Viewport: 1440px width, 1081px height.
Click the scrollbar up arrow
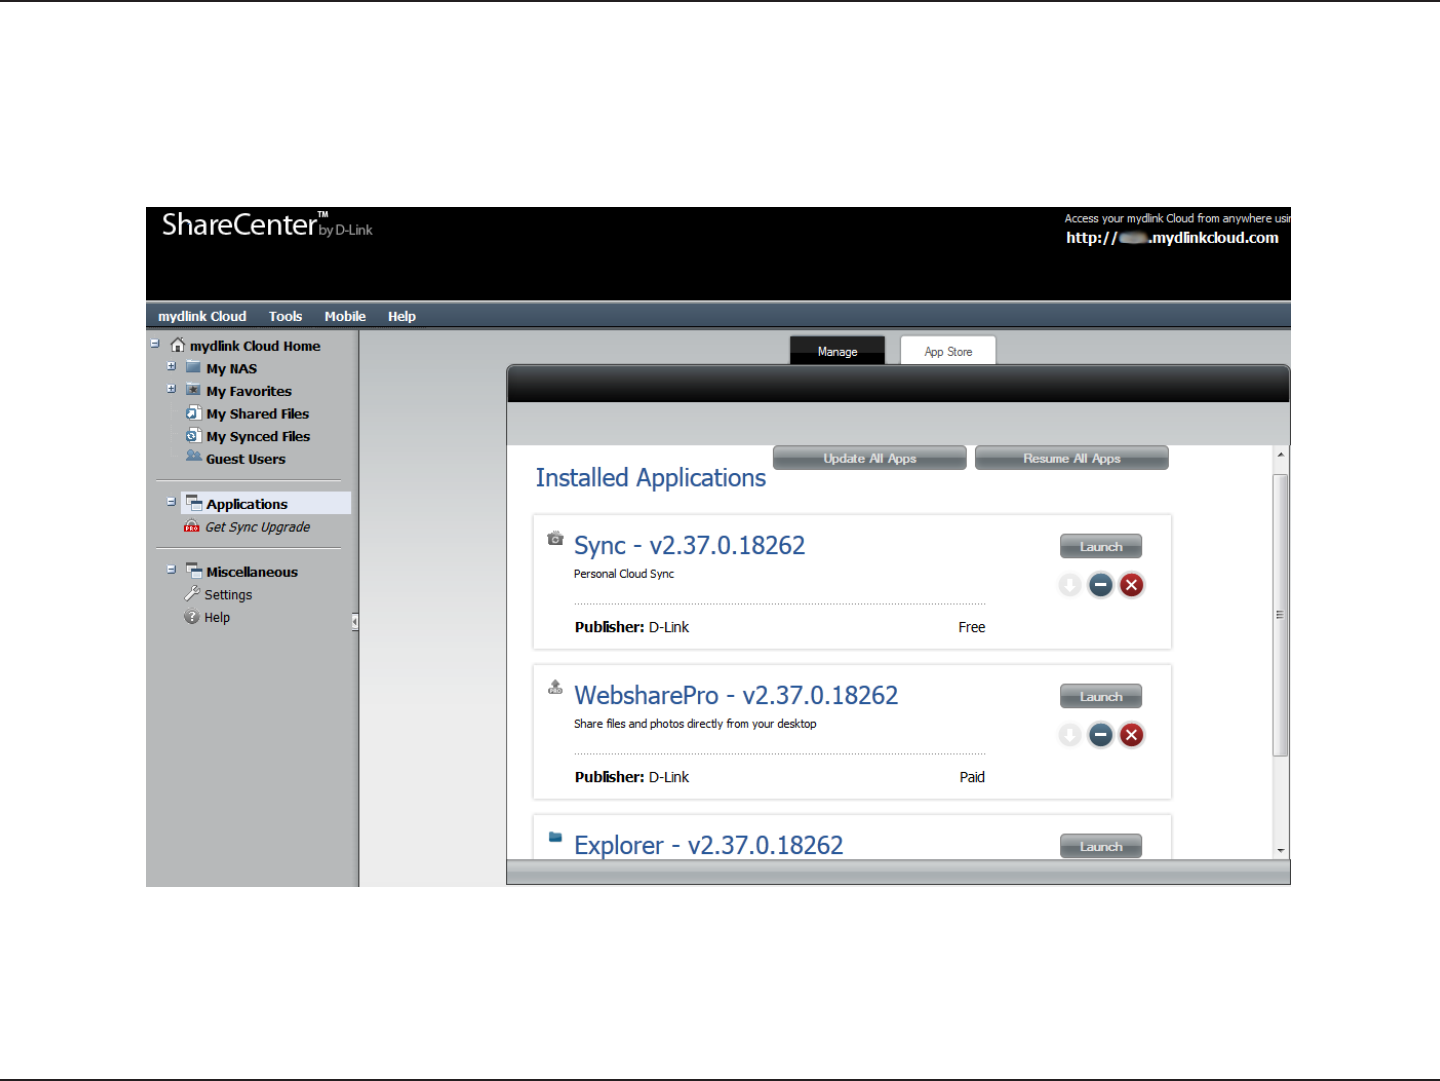pos(1280,455)
